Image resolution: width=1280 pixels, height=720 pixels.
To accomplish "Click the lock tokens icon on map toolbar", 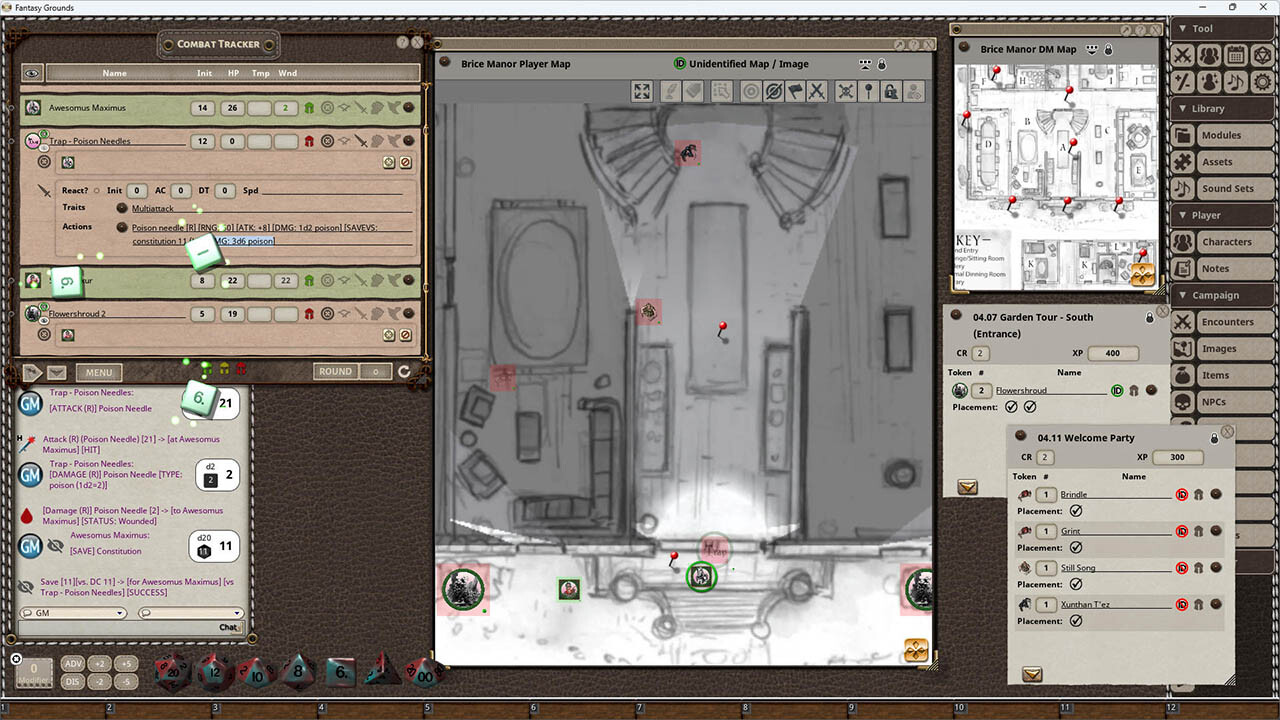I will tap(891, 91).
